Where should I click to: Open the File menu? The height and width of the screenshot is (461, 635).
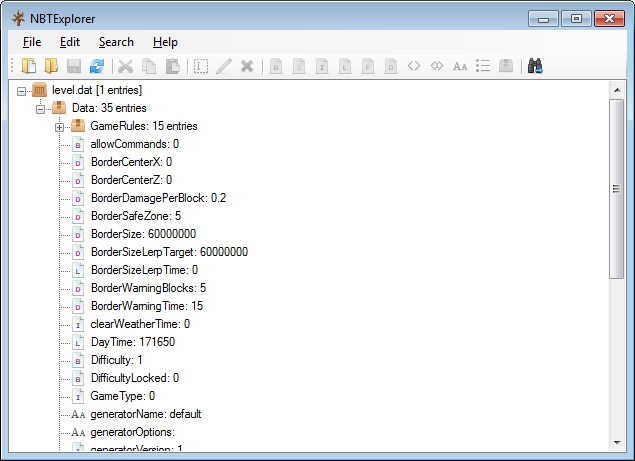32,42
